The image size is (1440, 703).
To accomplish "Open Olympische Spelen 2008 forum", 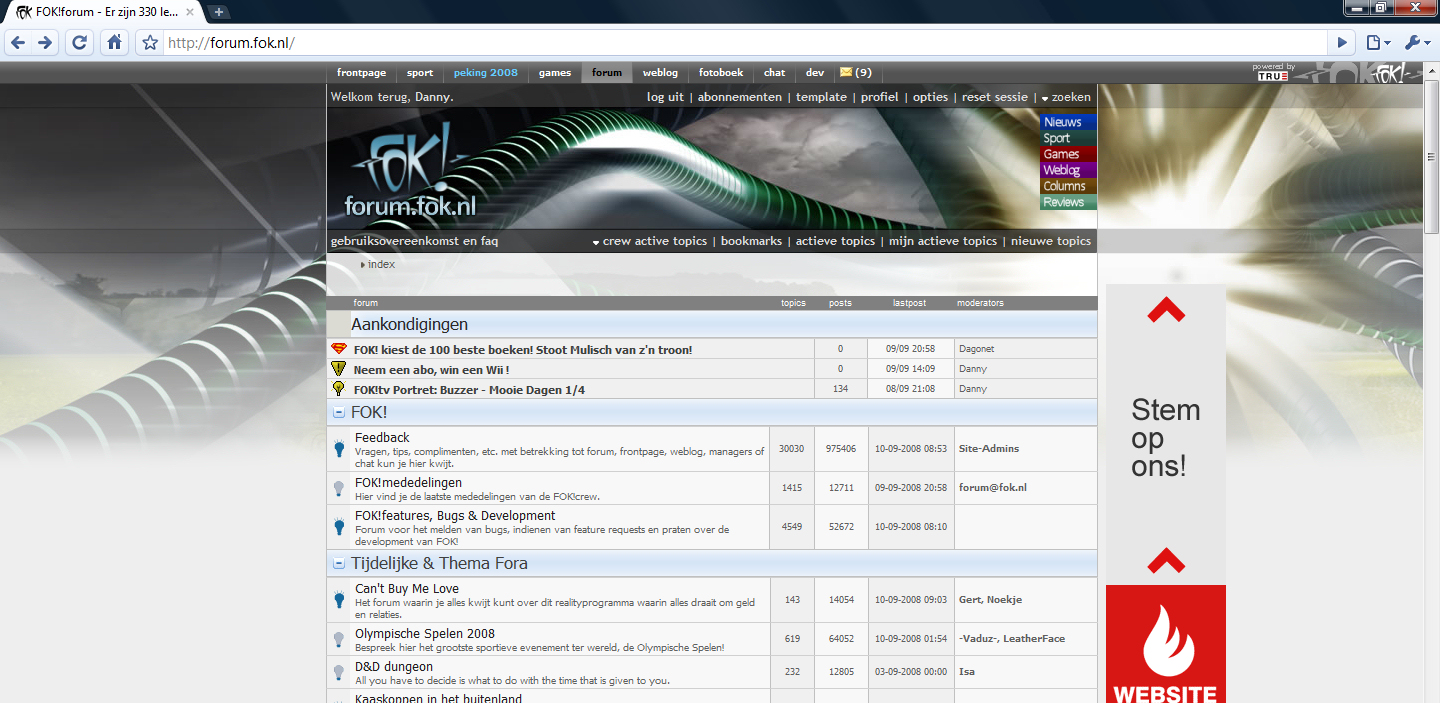I will tap(425, 634).
